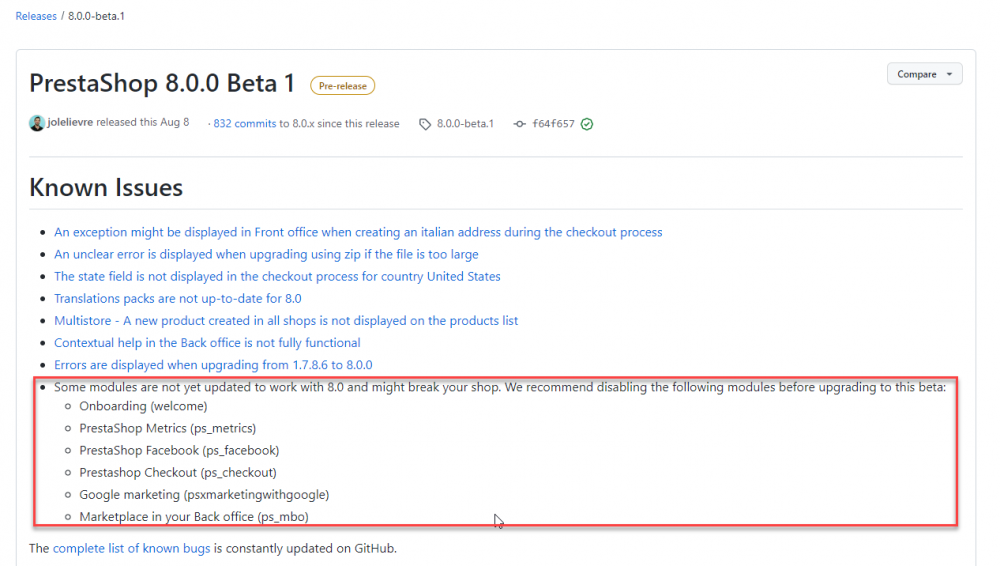The image size is (1000, 566).
Task: Open the Compare dropdown
Action: (924, 74)
